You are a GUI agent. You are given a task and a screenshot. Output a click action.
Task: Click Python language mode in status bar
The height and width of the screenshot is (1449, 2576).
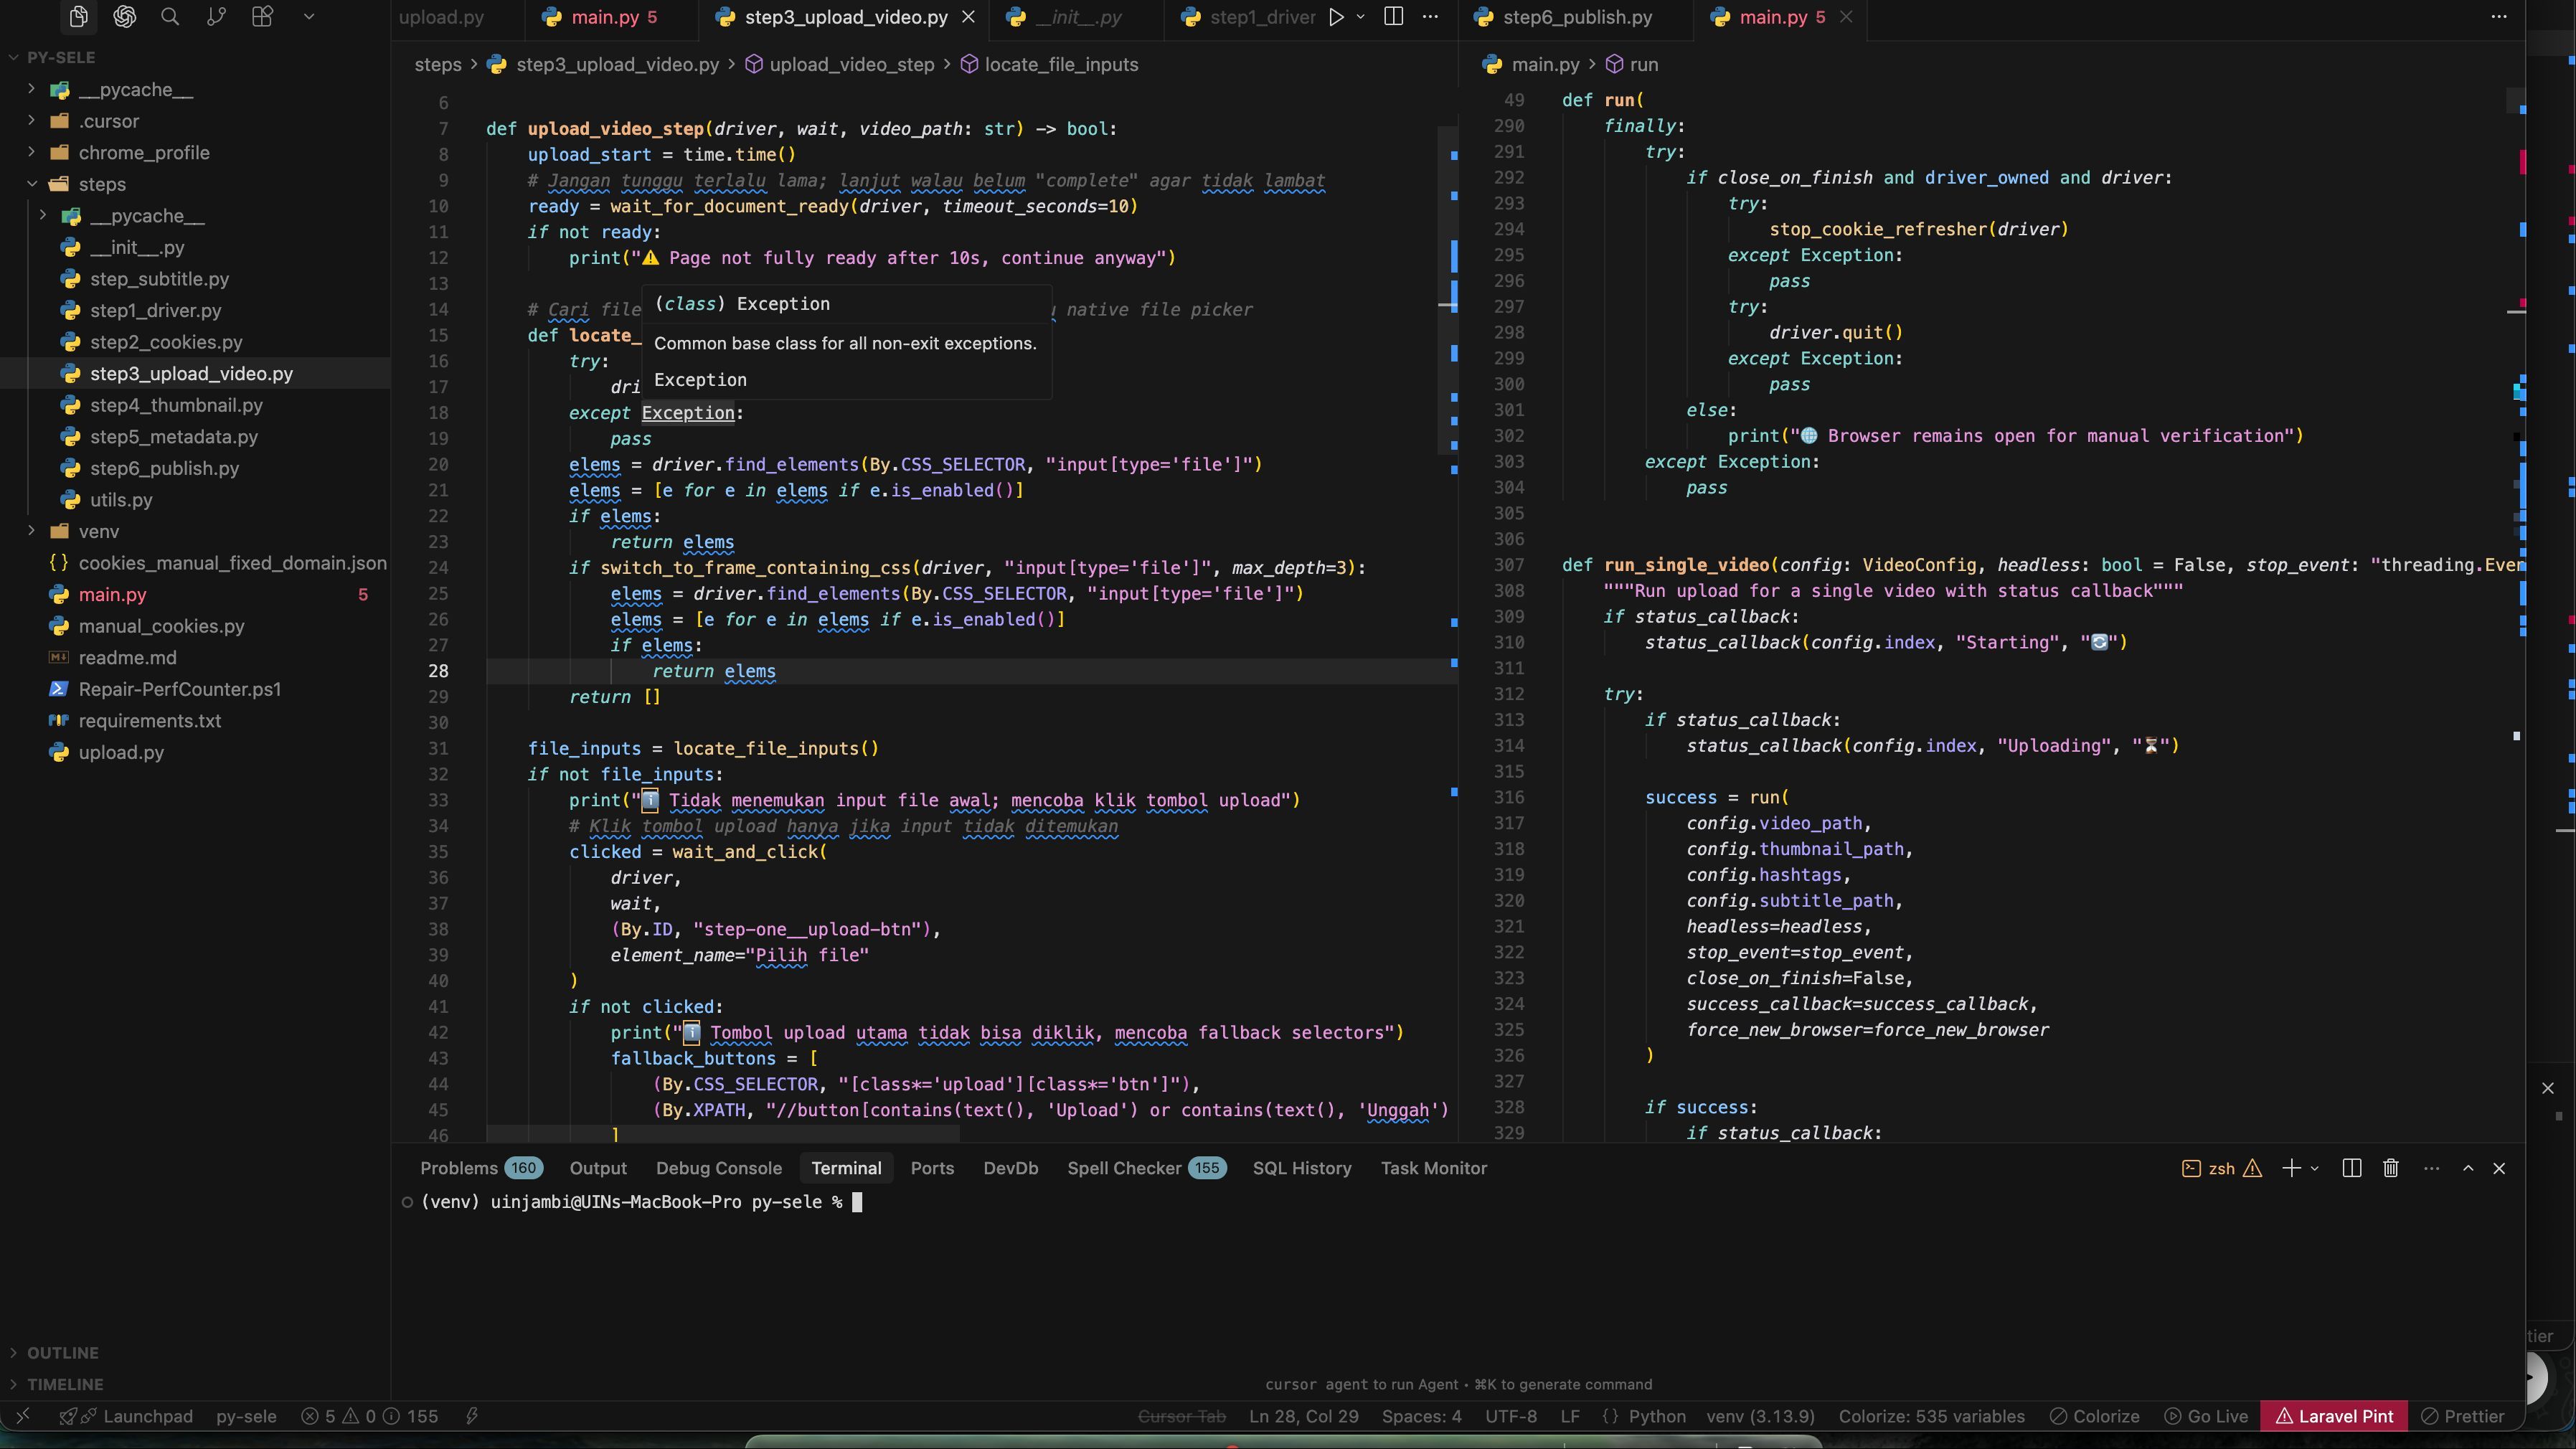(x=1657, y=1416)
